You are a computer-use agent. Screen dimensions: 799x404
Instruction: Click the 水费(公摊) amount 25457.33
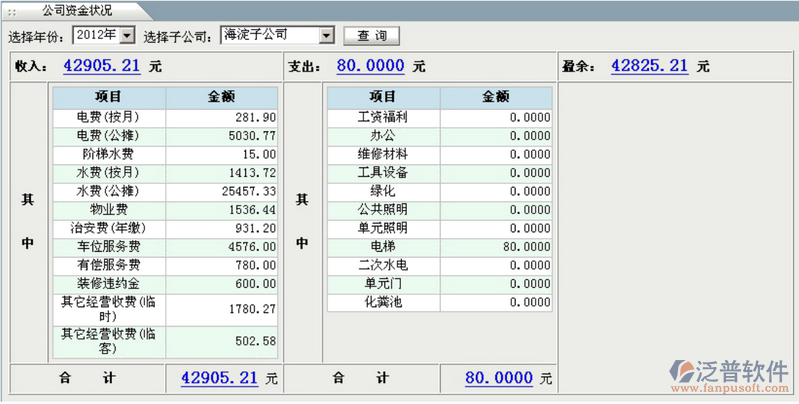point(246,191)
